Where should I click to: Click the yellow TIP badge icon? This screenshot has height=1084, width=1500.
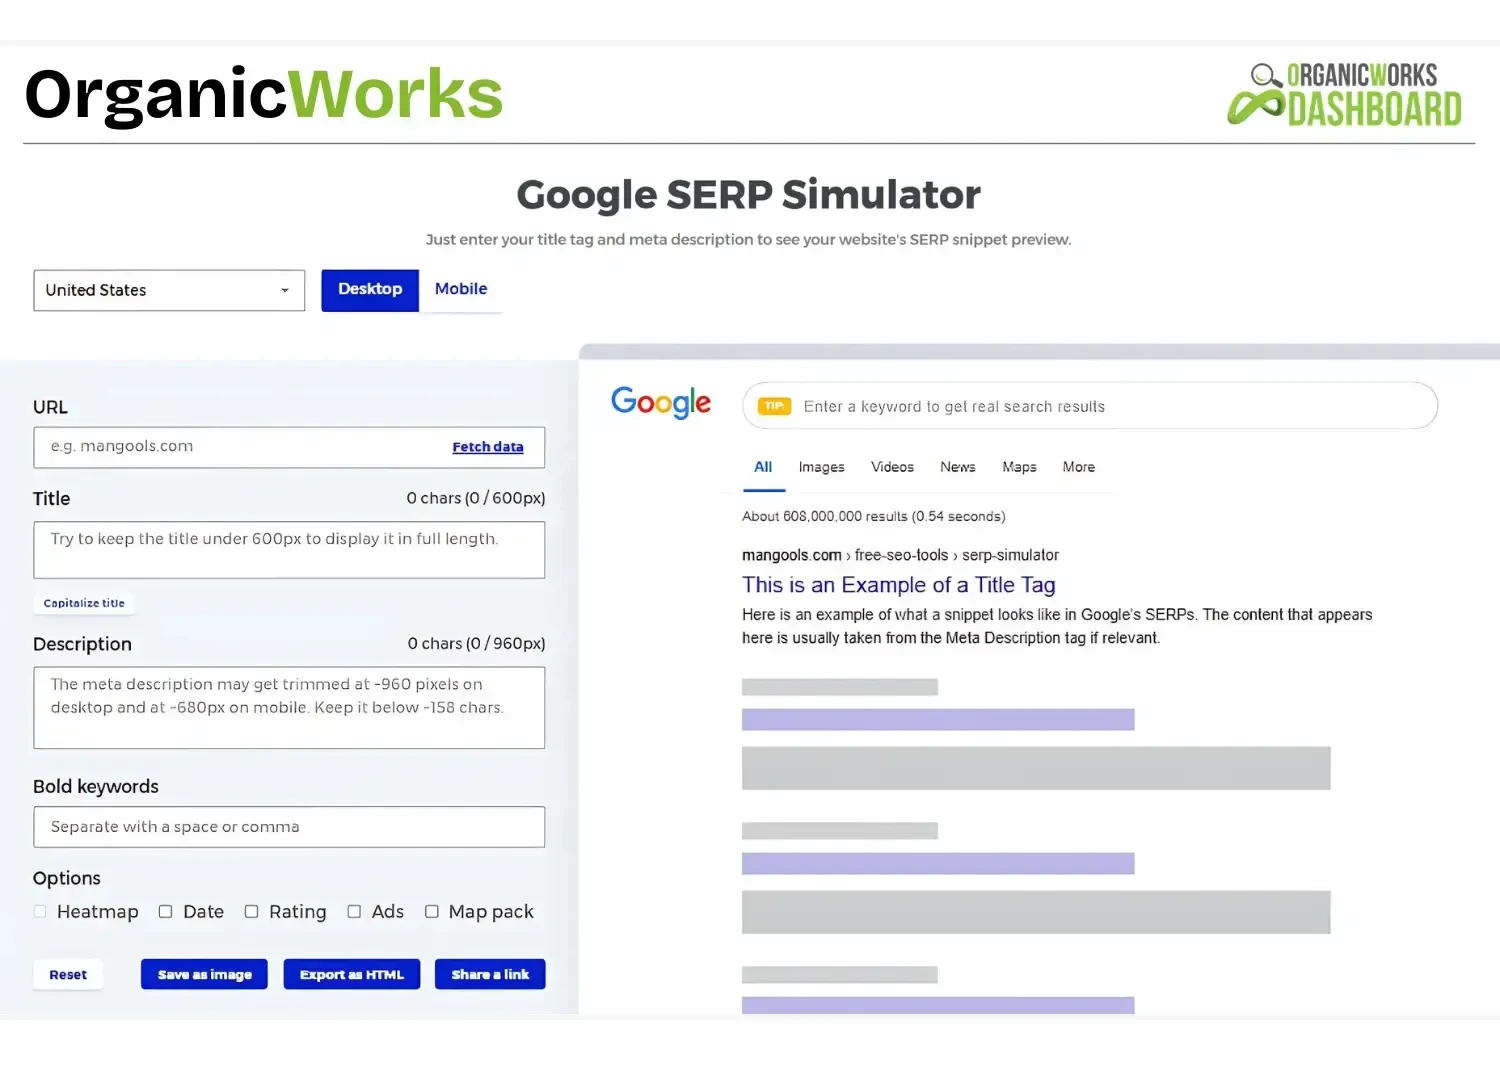tap(774, 406)
